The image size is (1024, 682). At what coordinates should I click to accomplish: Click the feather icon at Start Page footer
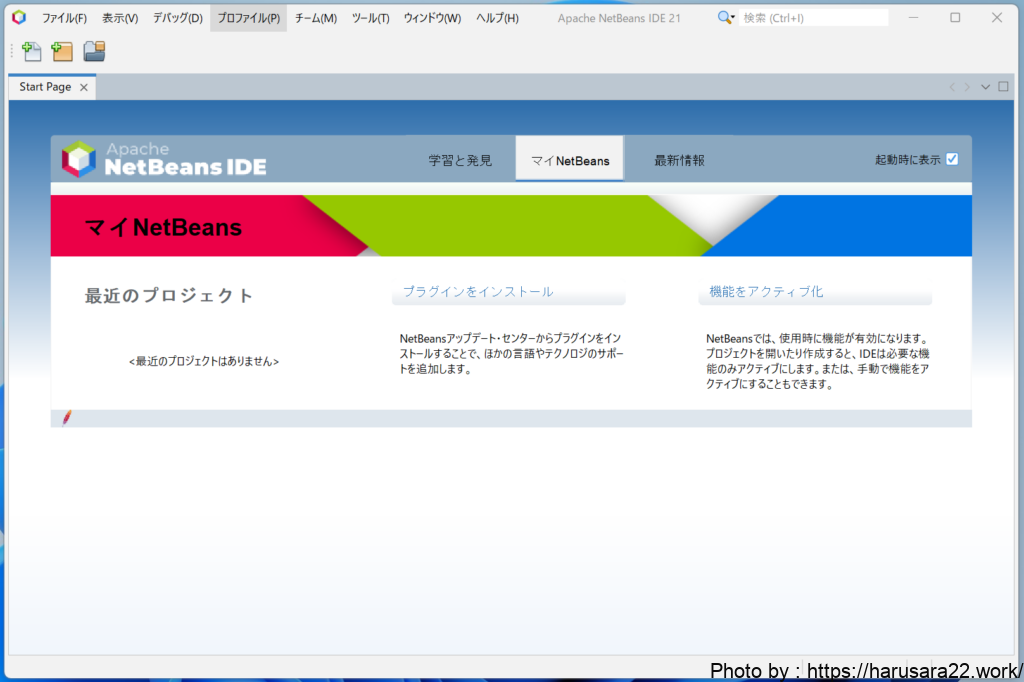click(x=67, y=417)
